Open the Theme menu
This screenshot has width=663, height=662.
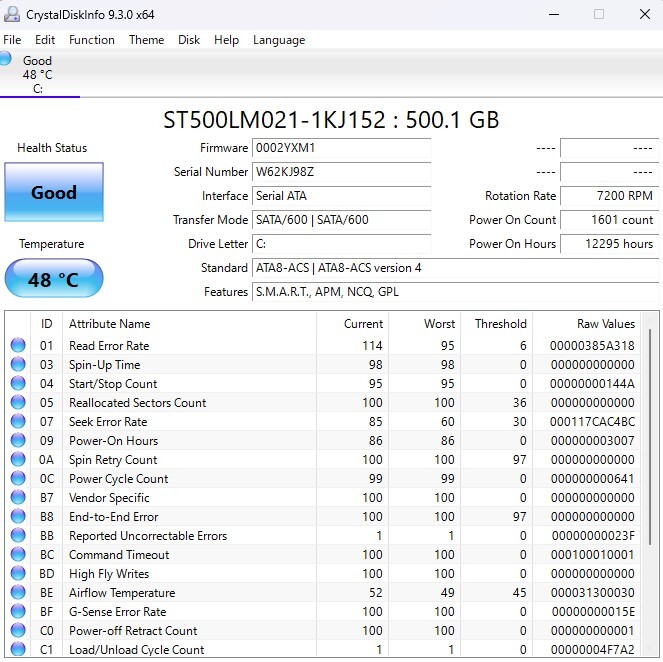tap(146, 40)
